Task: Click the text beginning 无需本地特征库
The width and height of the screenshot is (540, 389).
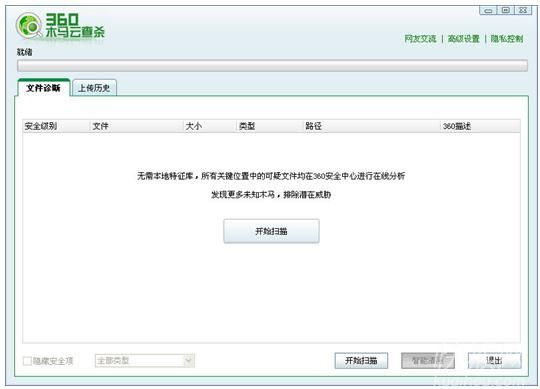Action: (271, 176)
